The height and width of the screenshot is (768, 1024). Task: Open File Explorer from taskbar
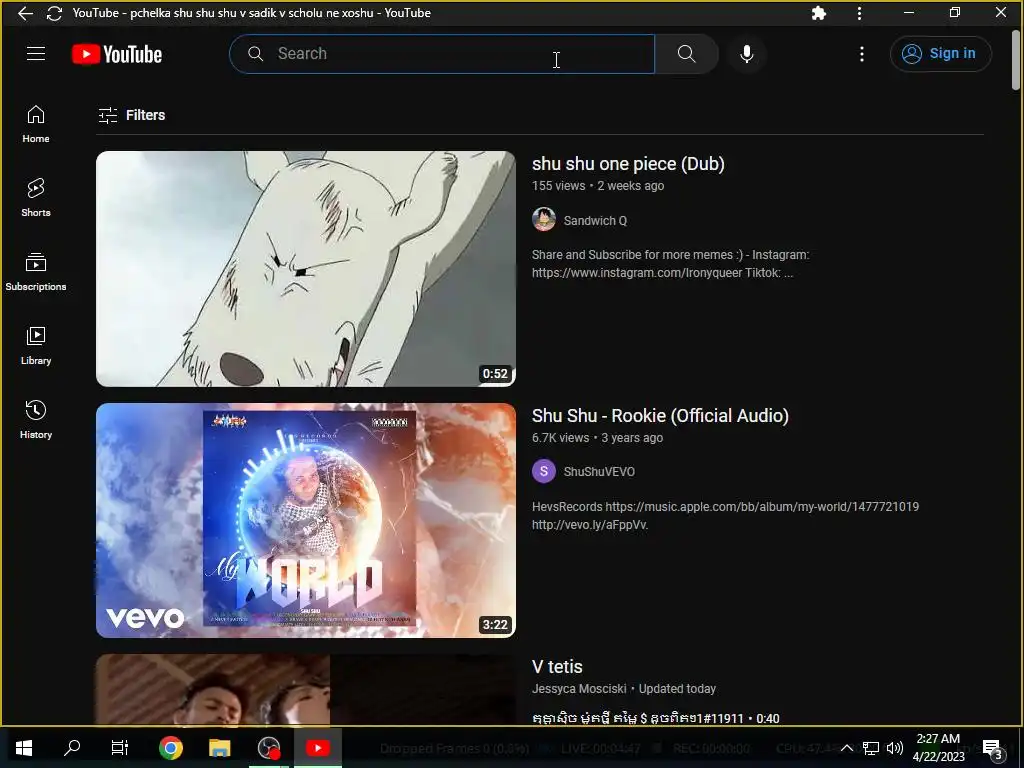[x=219, y=748]
